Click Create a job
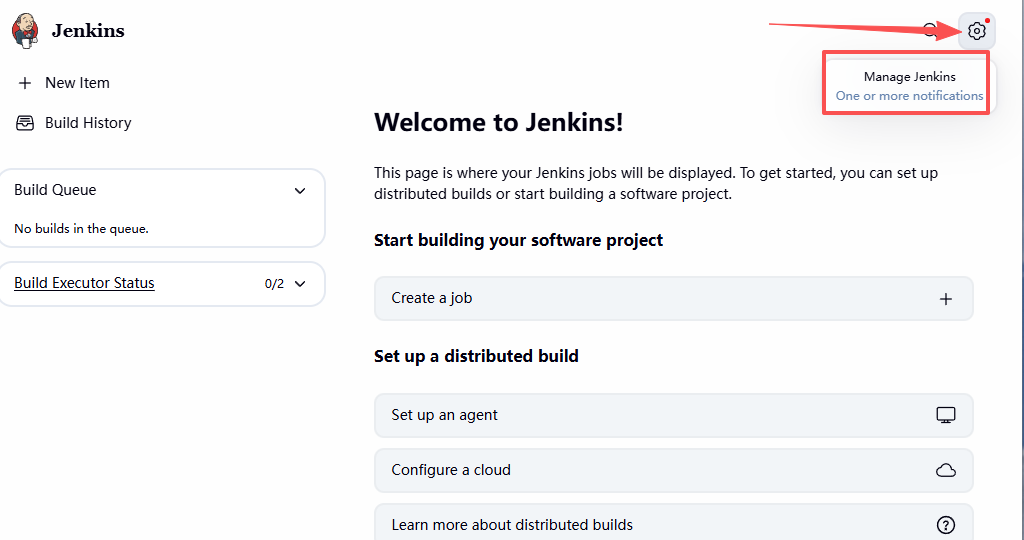1024x540 pixels. tap(673, 298)
